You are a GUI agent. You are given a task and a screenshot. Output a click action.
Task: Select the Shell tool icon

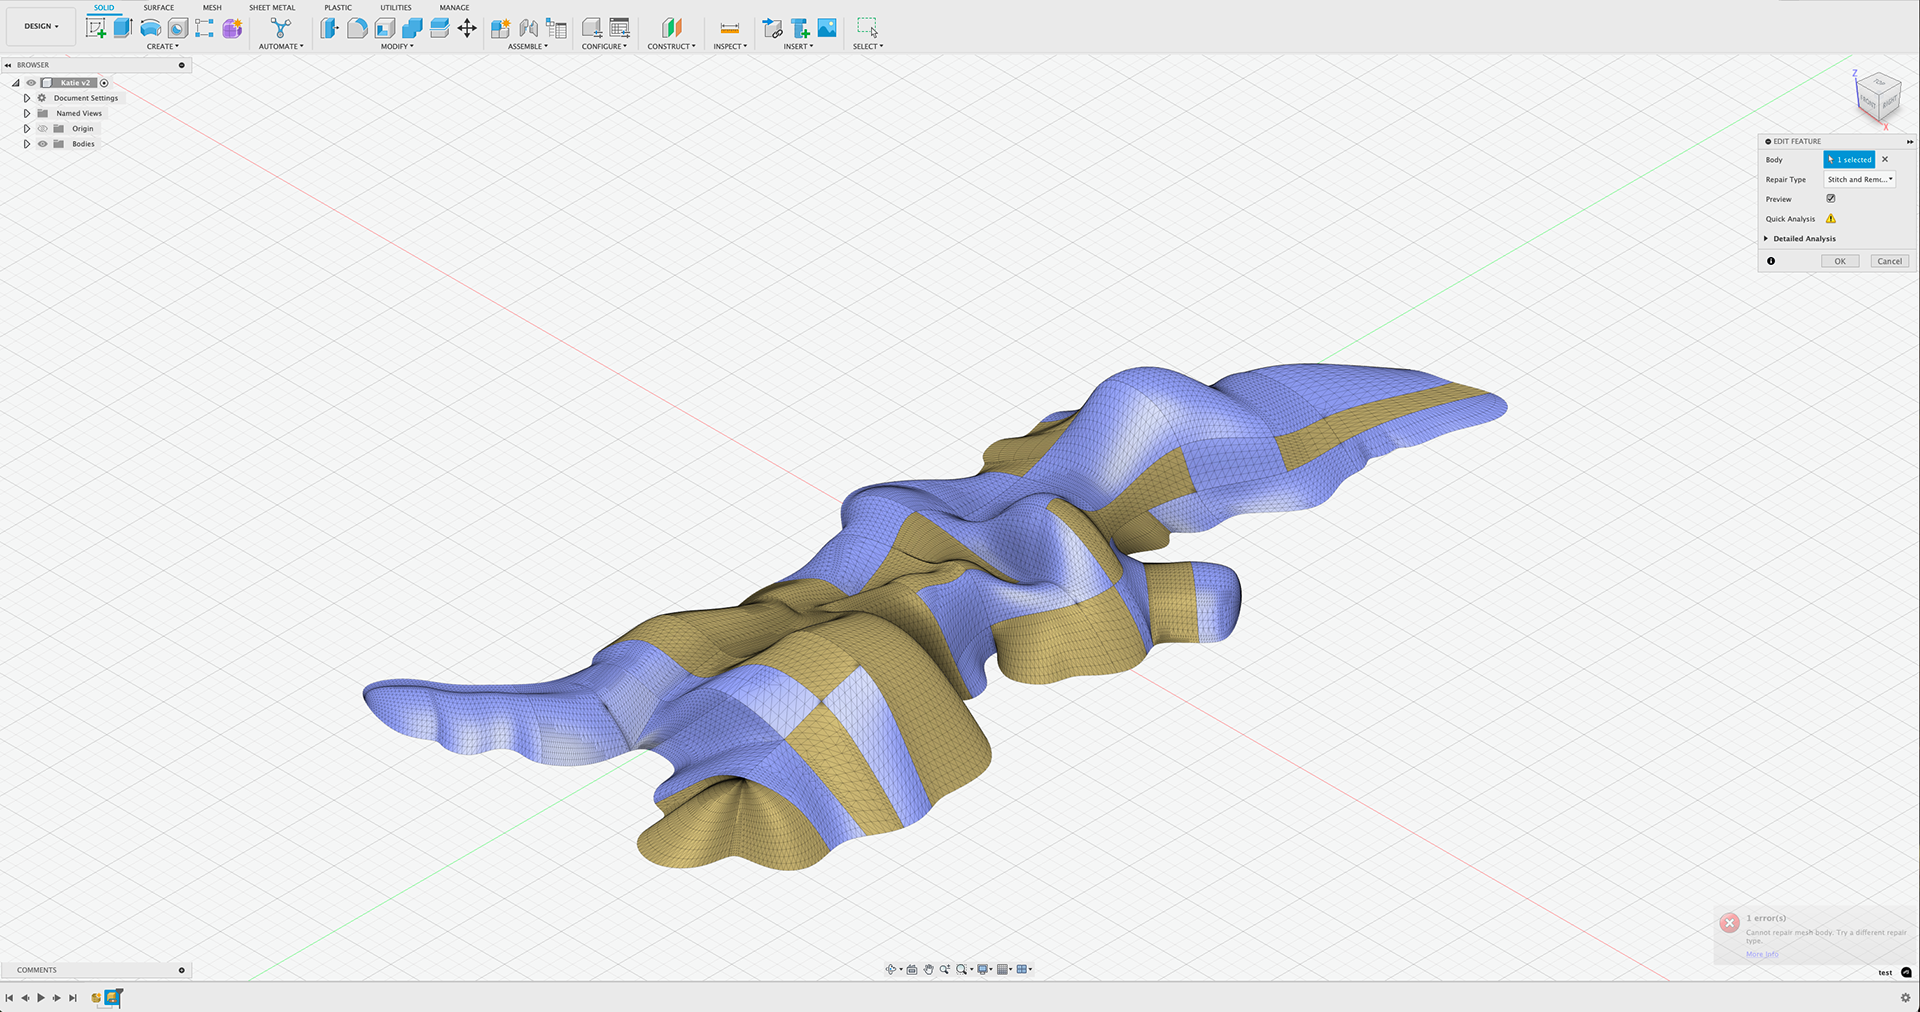coord(384,28)
